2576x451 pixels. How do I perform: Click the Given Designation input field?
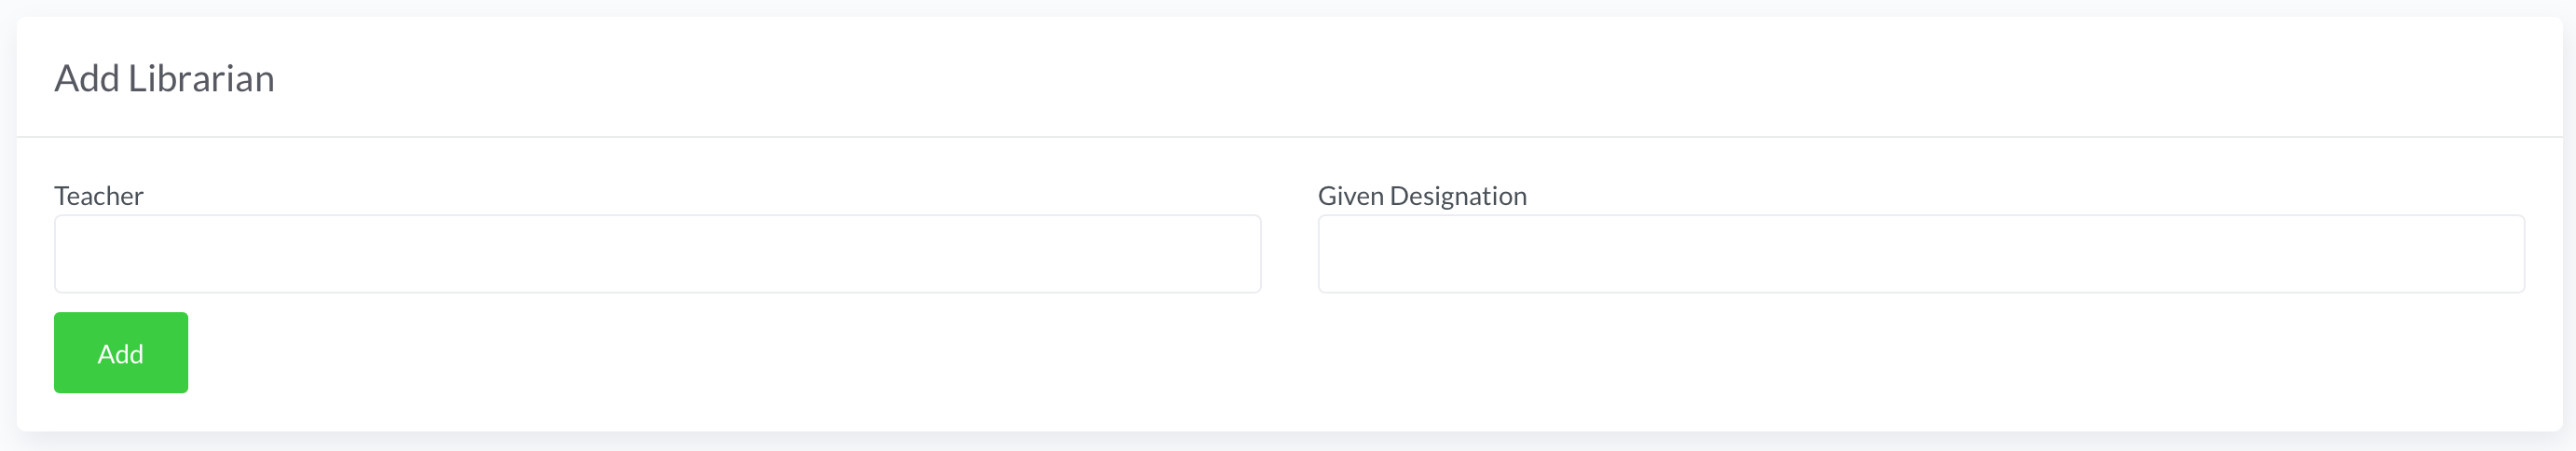[1920, 254]
